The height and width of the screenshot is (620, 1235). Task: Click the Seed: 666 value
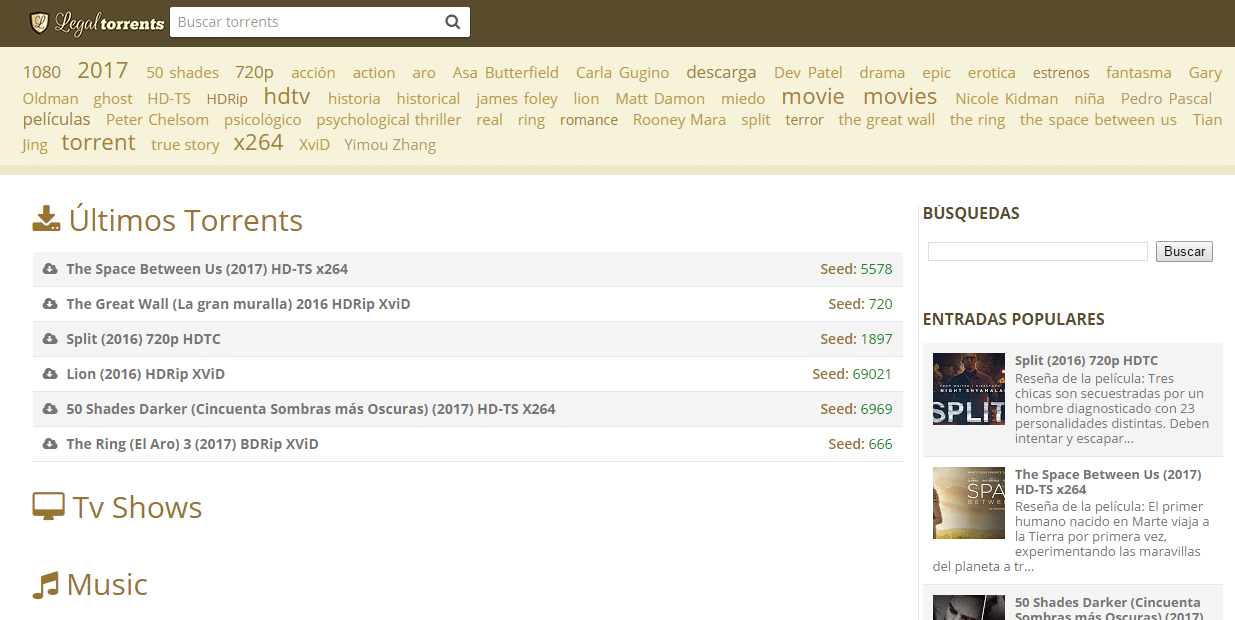coord(880,444)
